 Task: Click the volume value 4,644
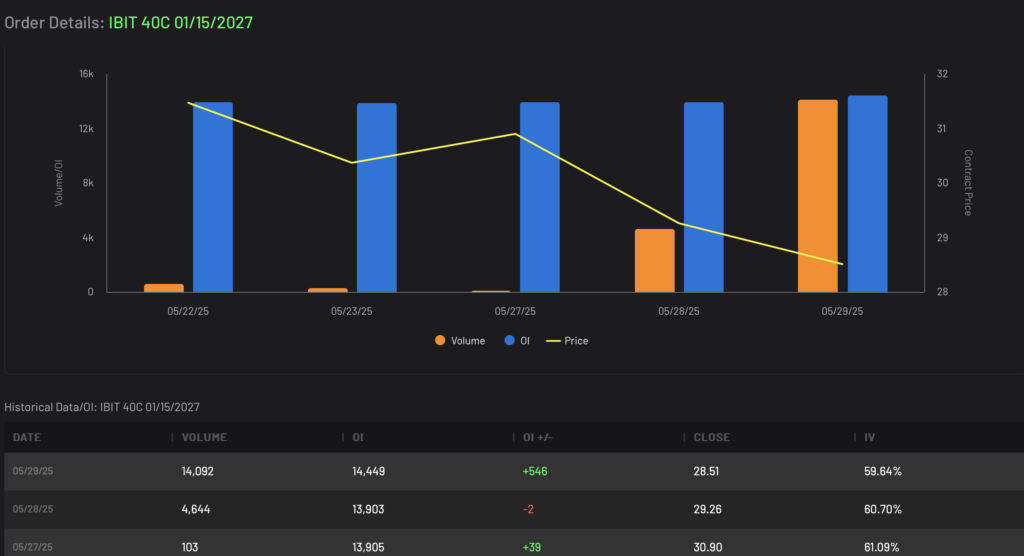coord(196,509)
